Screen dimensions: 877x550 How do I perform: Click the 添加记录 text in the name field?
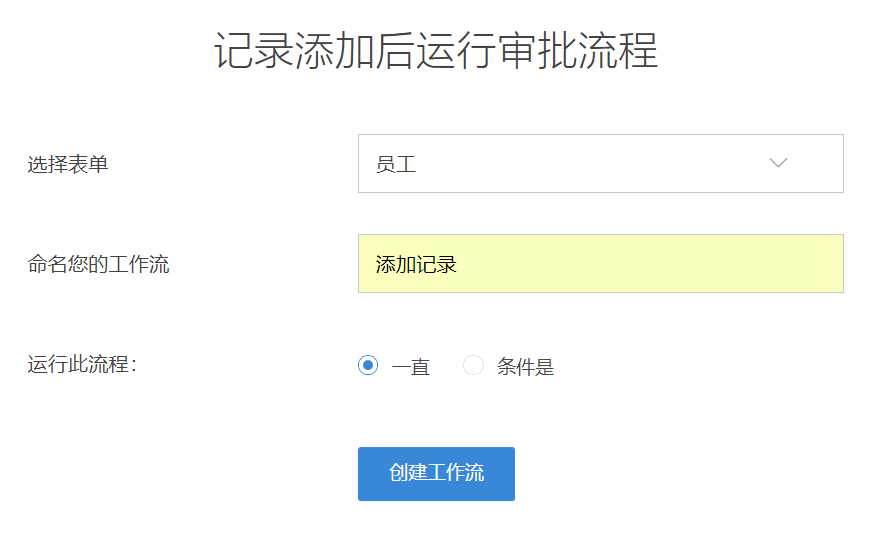point(416,265)
